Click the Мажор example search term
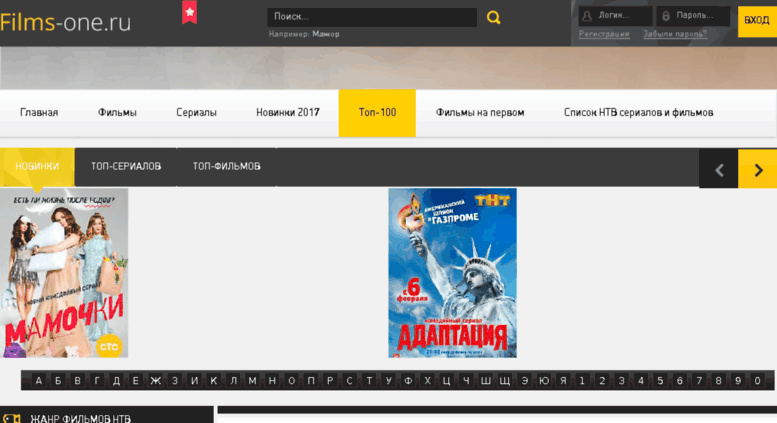777x423 pixels. 326,34
